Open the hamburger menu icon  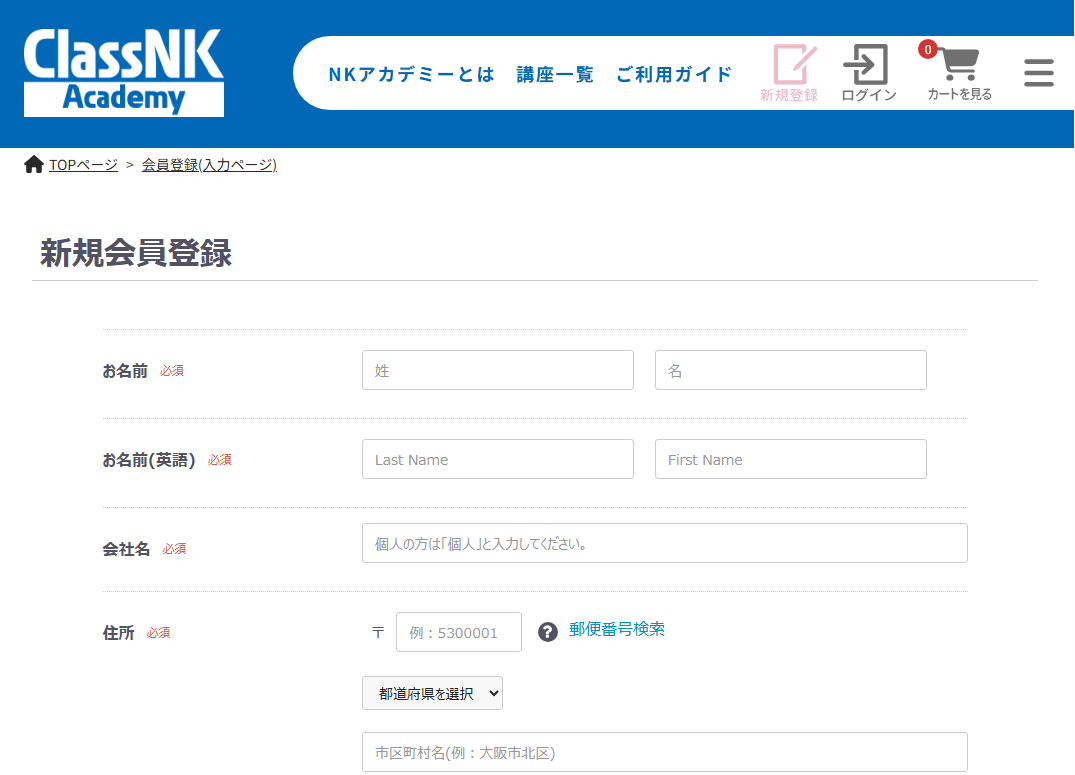(x=1039, y=73)
